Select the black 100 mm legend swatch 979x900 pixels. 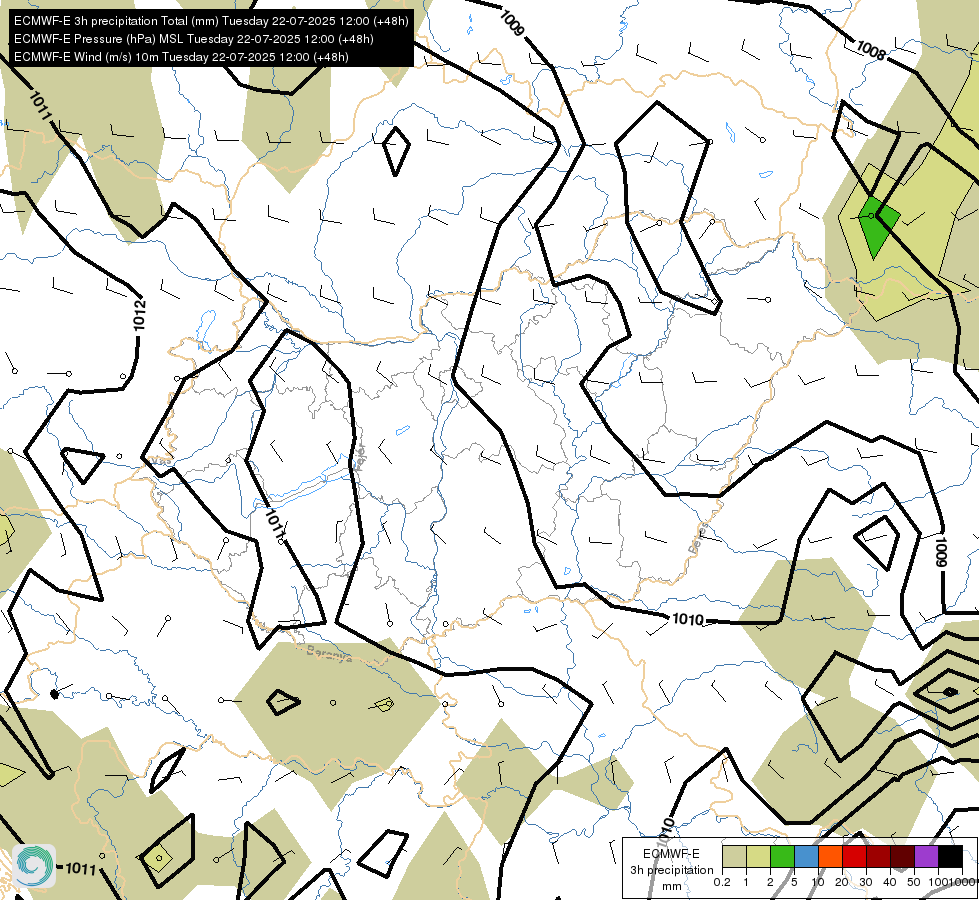pyautogui.click(x=950, y=856)
